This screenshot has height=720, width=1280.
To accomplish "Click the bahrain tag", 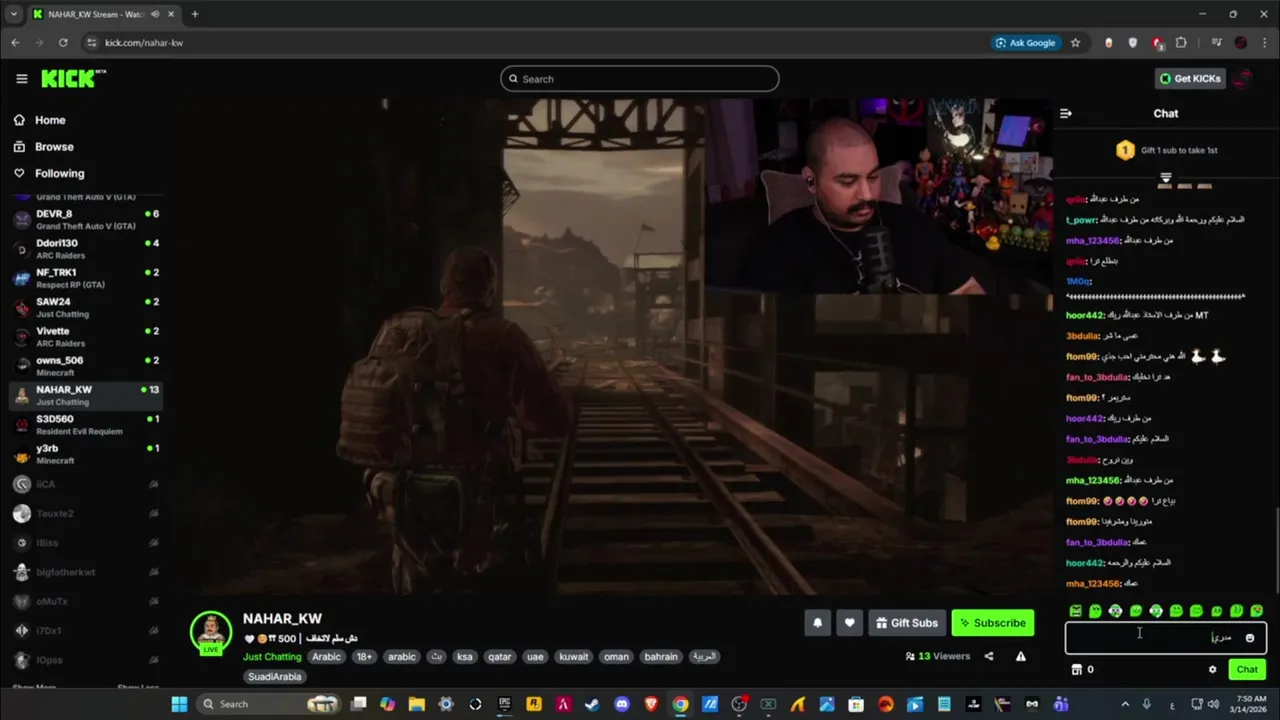I will [x=661, y=657].
